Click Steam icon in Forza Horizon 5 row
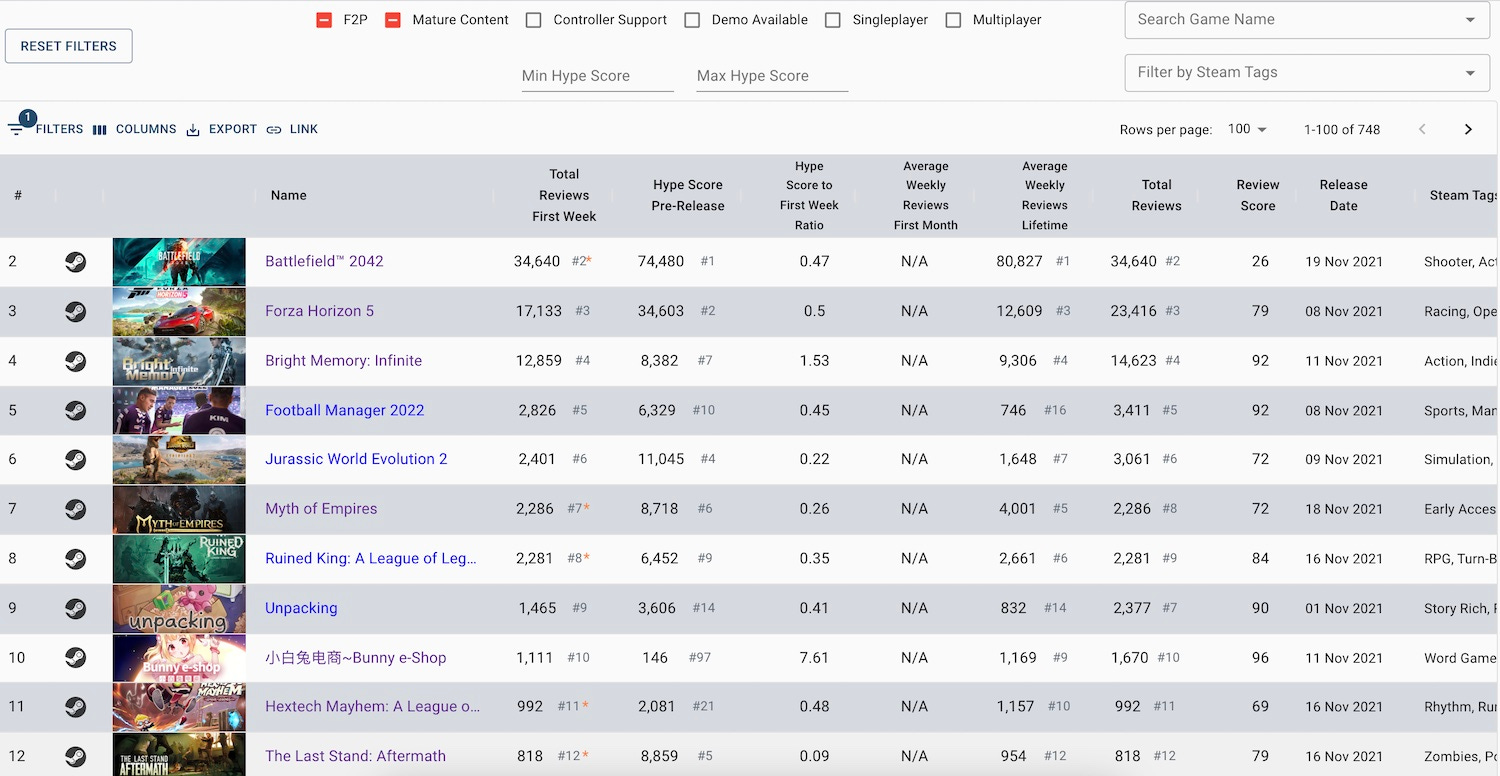1500x776 pixels. [75, 312]
